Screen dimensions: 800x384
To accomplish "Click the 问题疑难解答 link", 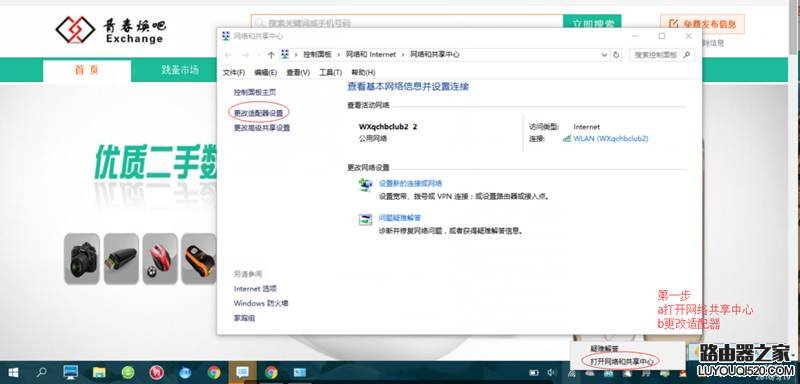I will [x=400, y=218].
